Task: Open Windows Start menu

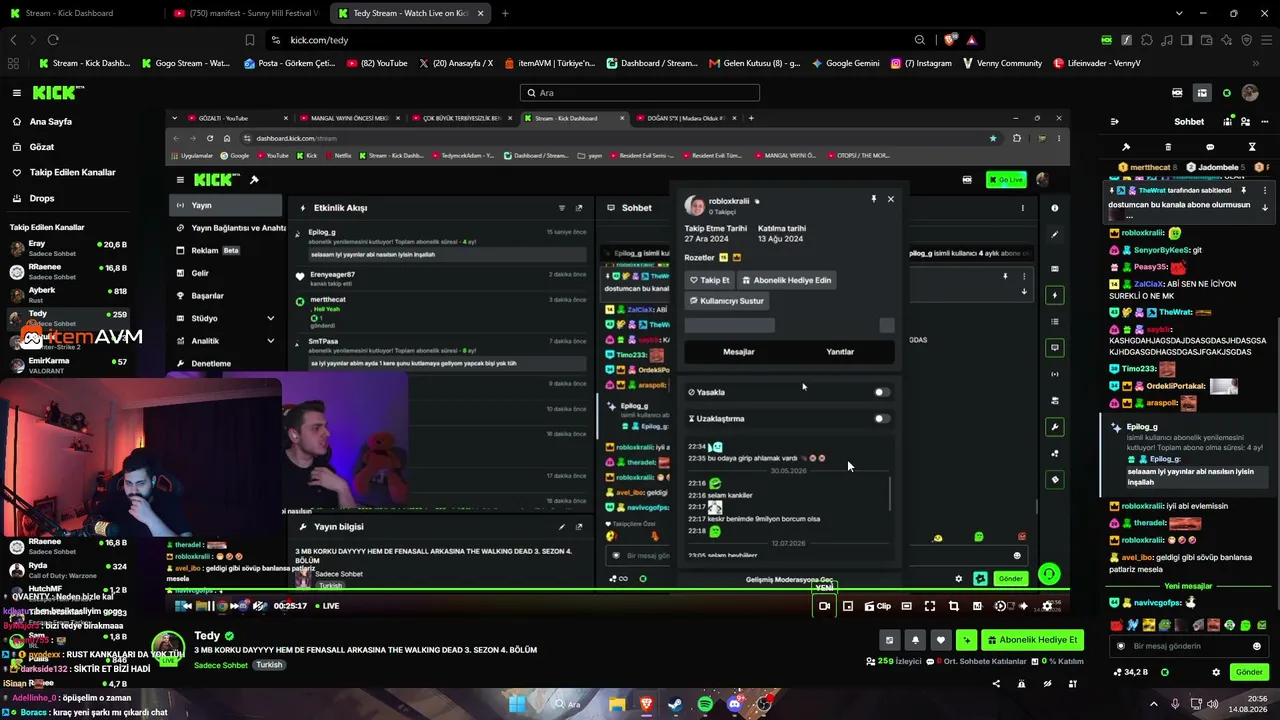Action: (517, 704)
